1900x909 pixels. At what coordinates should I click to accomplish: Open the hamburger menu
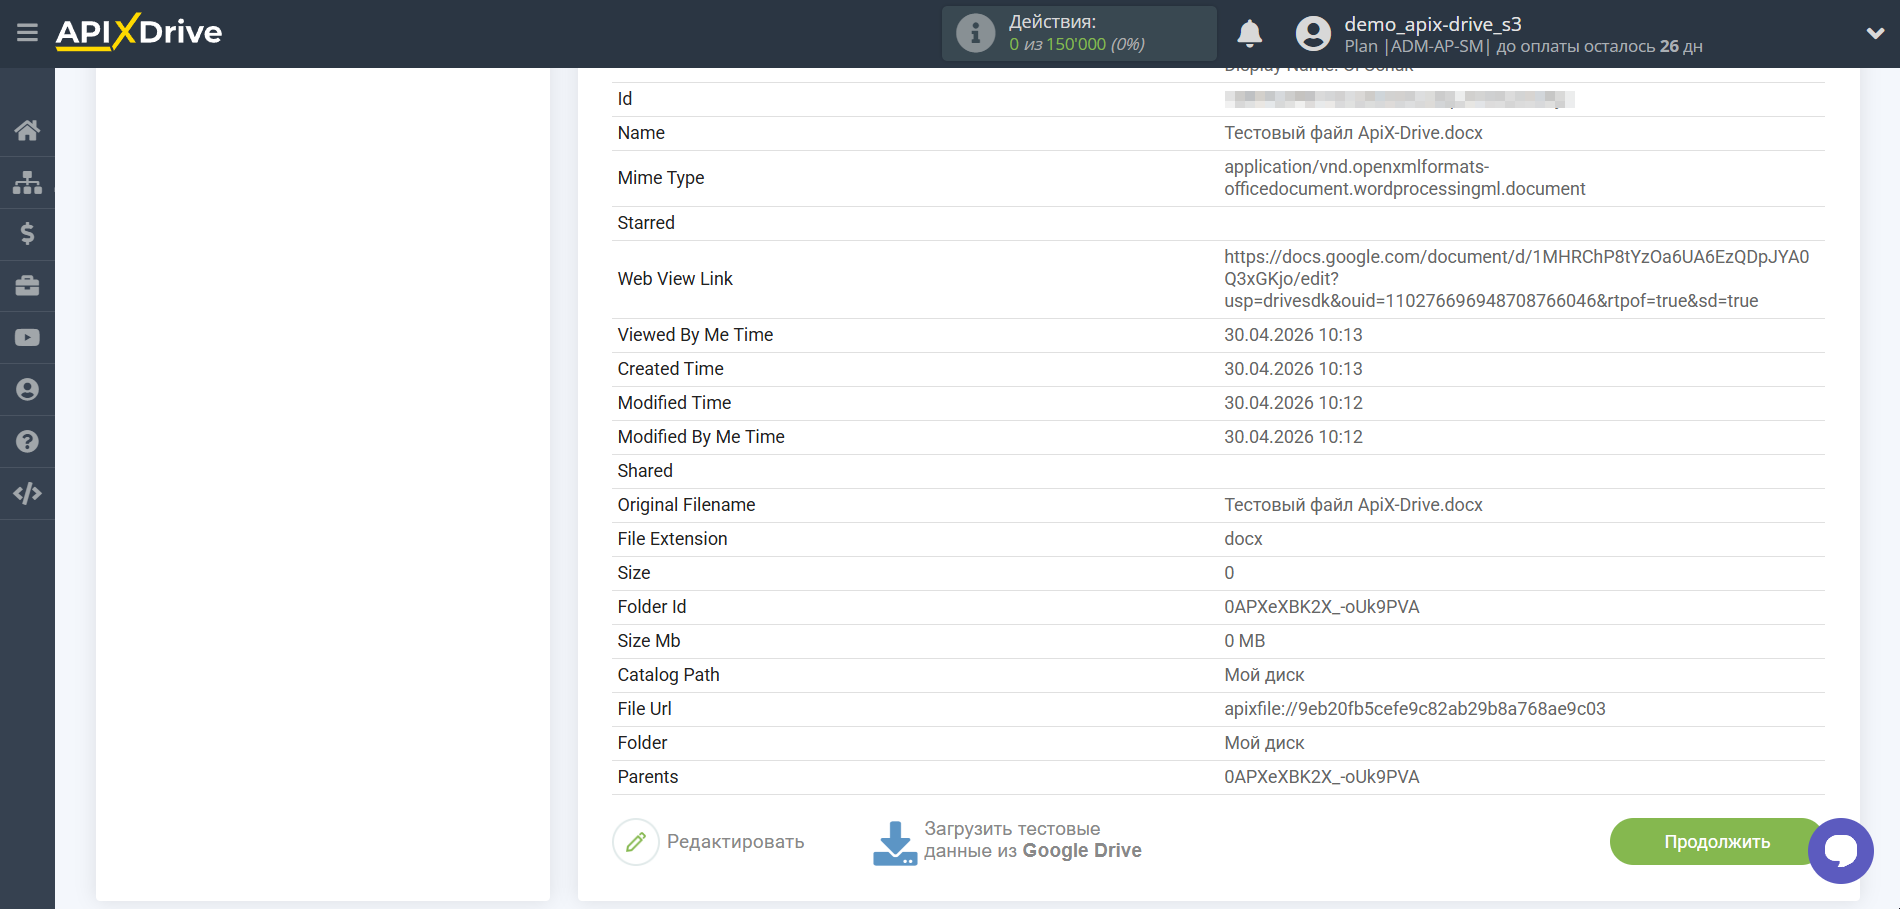[27, 33]
